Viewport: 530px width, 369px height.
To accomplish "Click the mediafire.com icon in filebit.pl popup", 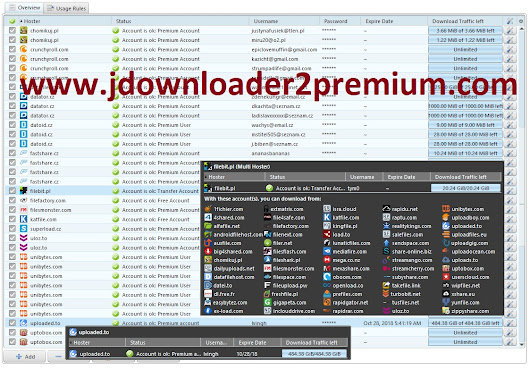I will point(327,251).
